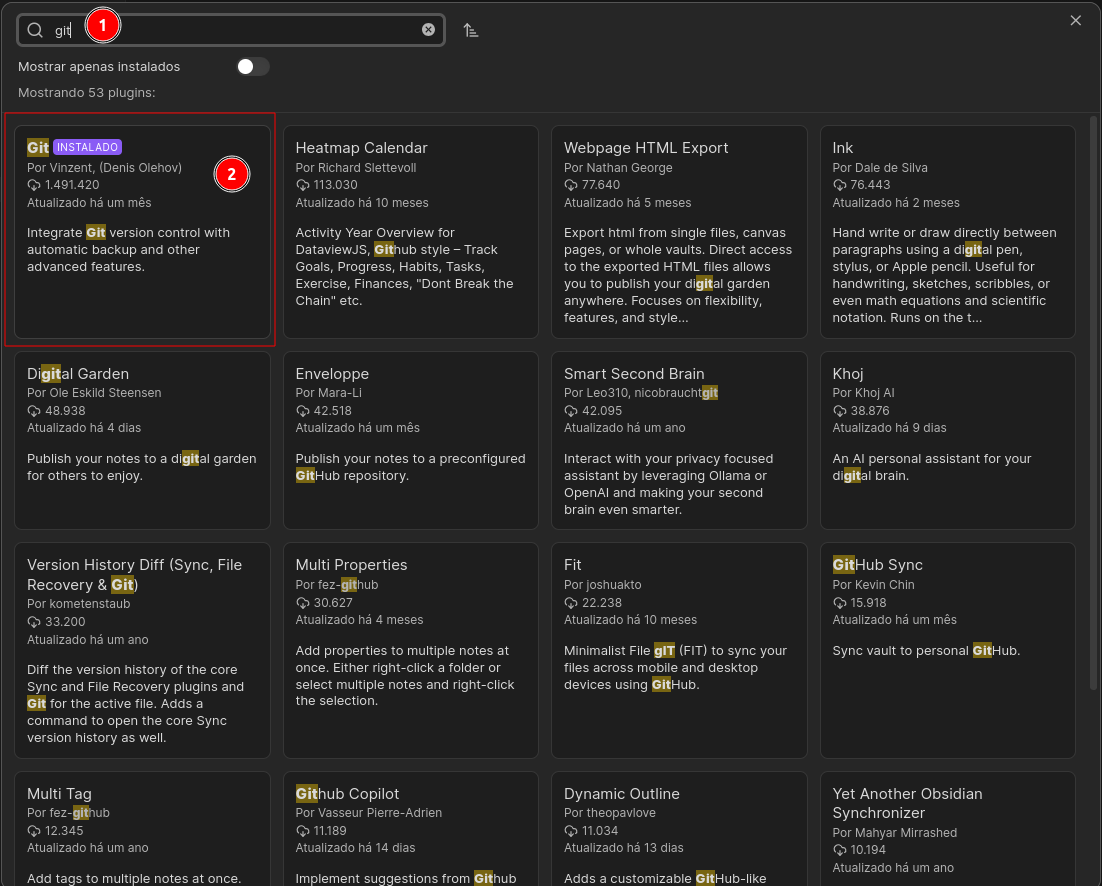
Task: Open the GitHub Sync plugin card
Action: point(947,651)
